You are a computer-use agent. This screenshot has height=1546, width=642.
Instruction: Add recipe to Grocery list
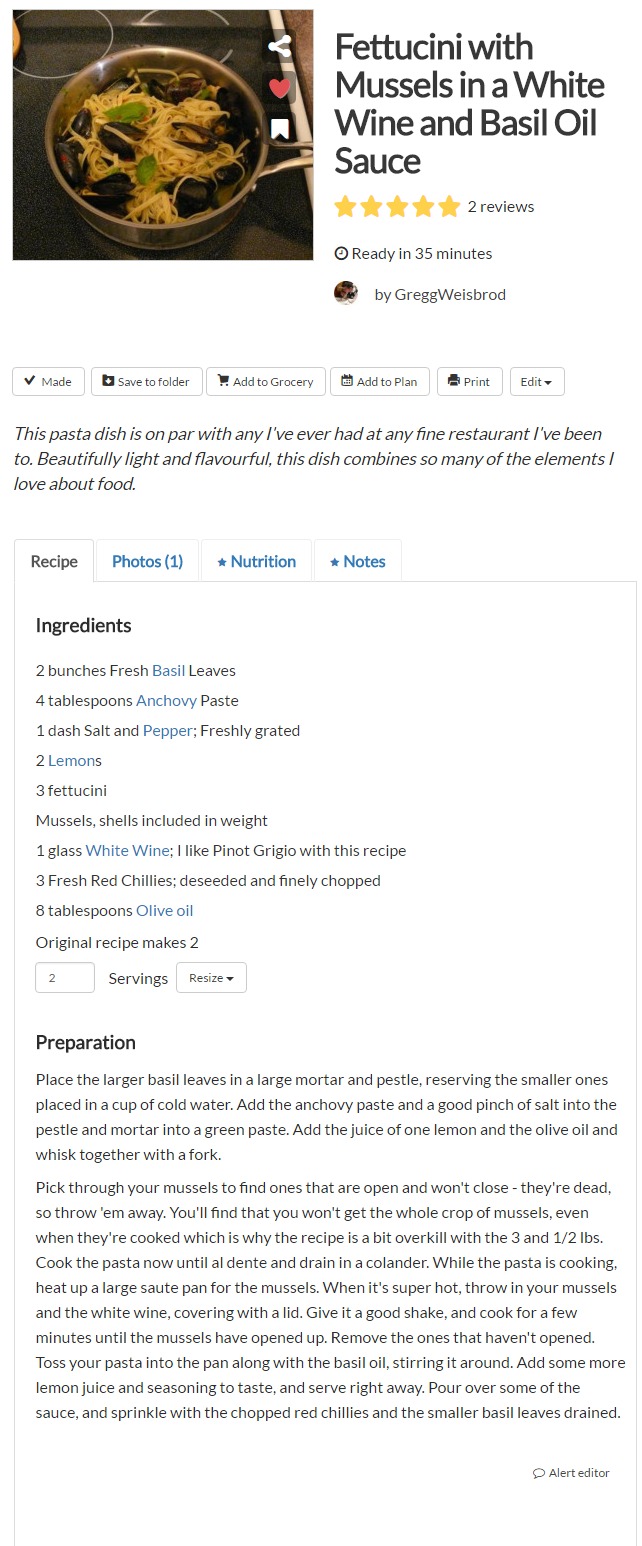264,382
